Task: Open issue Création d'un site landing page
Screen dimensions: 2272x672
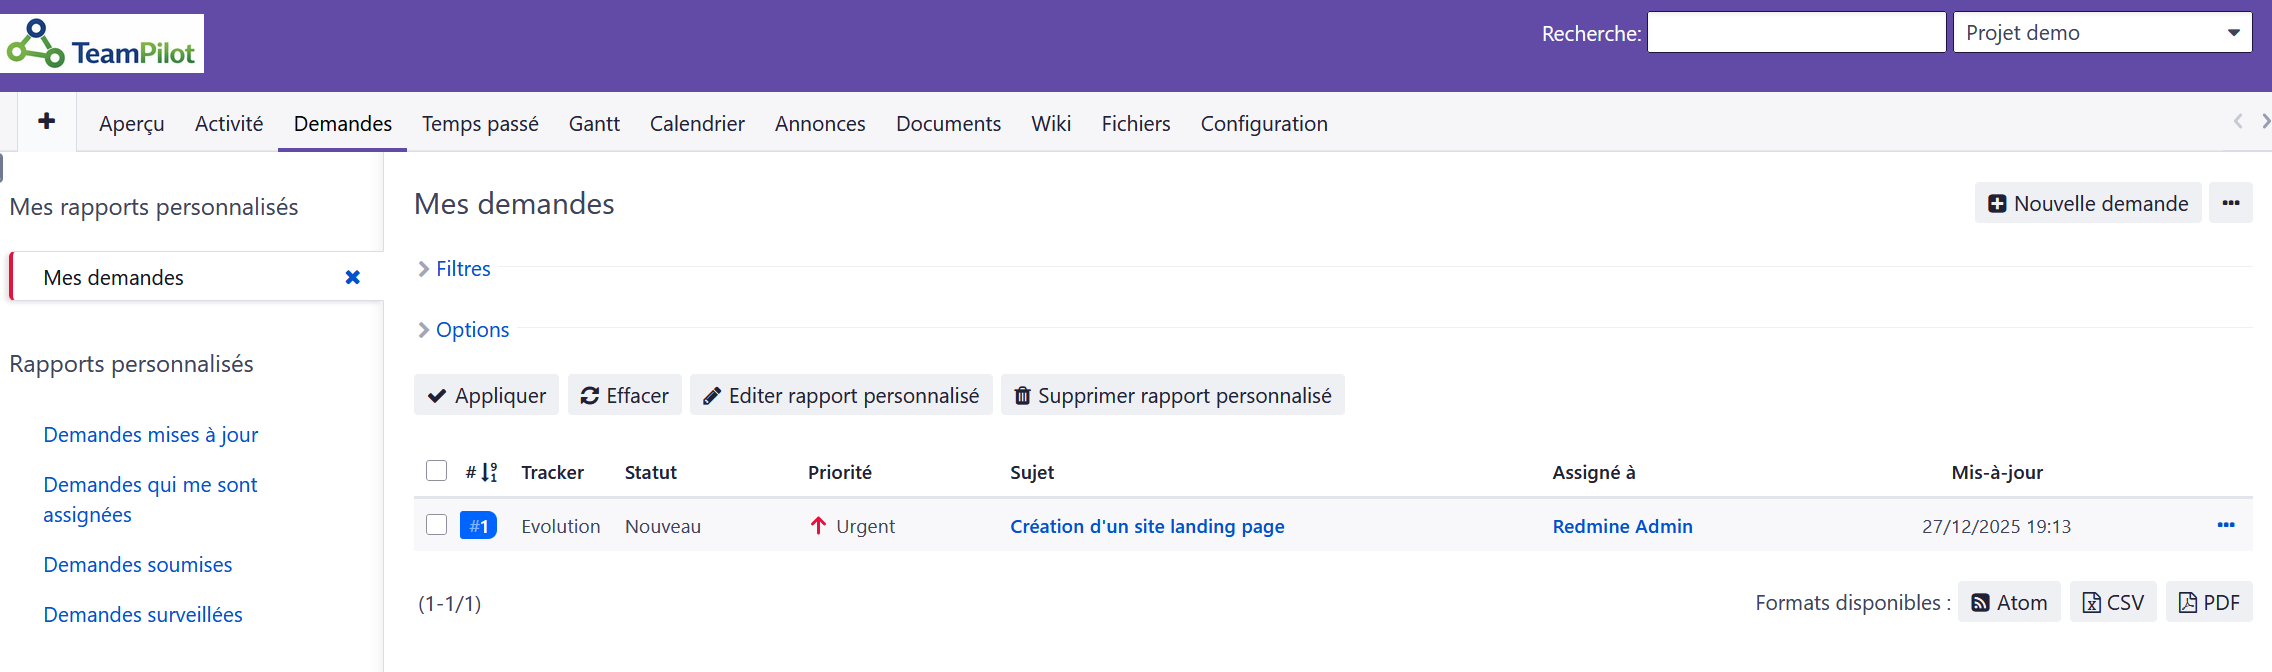Action: 1146,526
